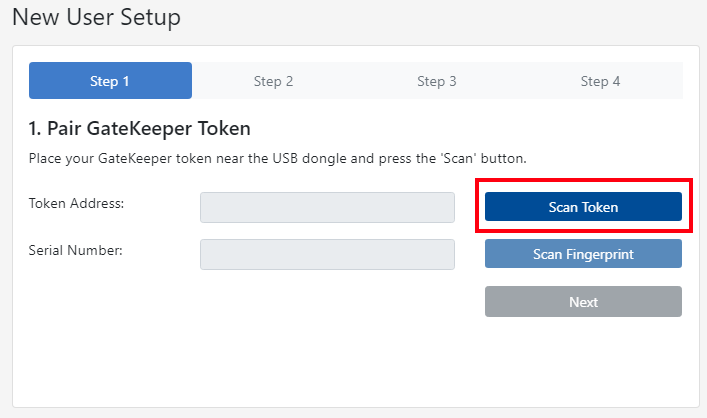
Task: Select the empty box beside Token Address
Action: pos(327,207)
